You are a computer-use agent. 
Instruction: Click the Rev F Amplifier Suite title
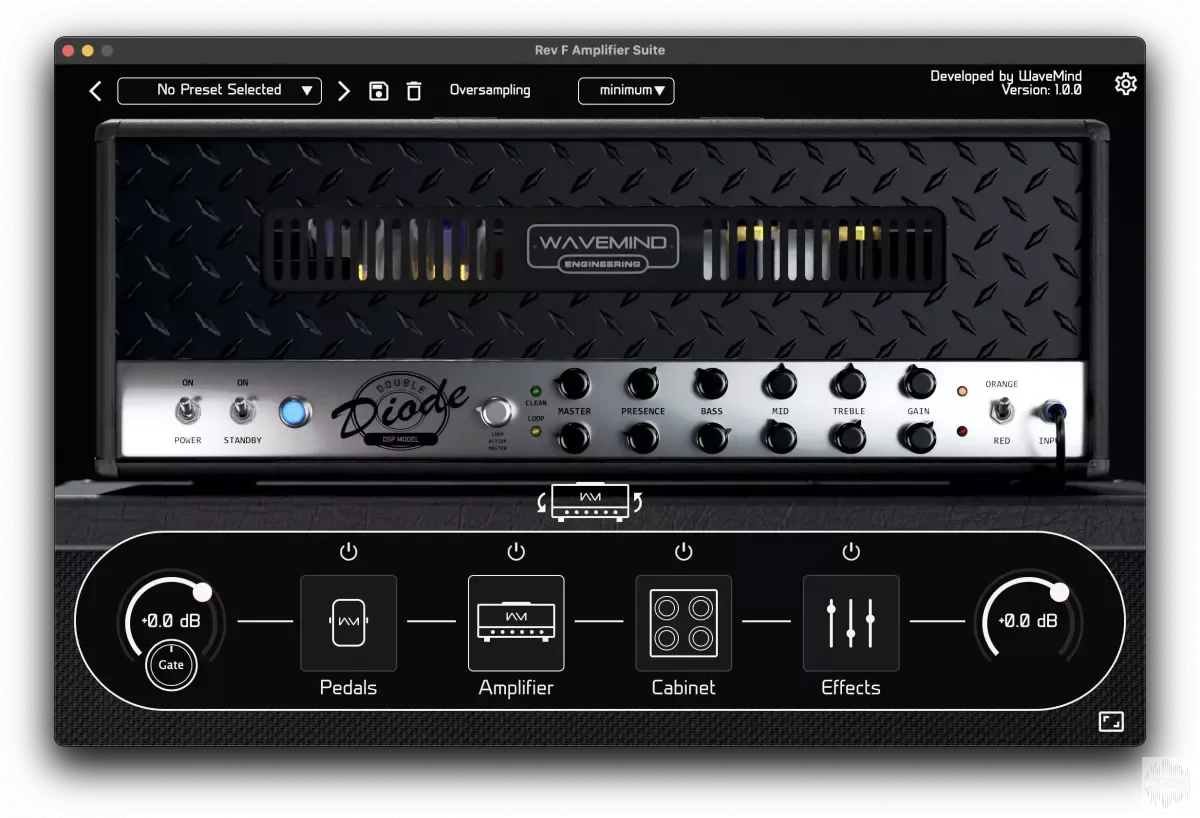point(600,50)
